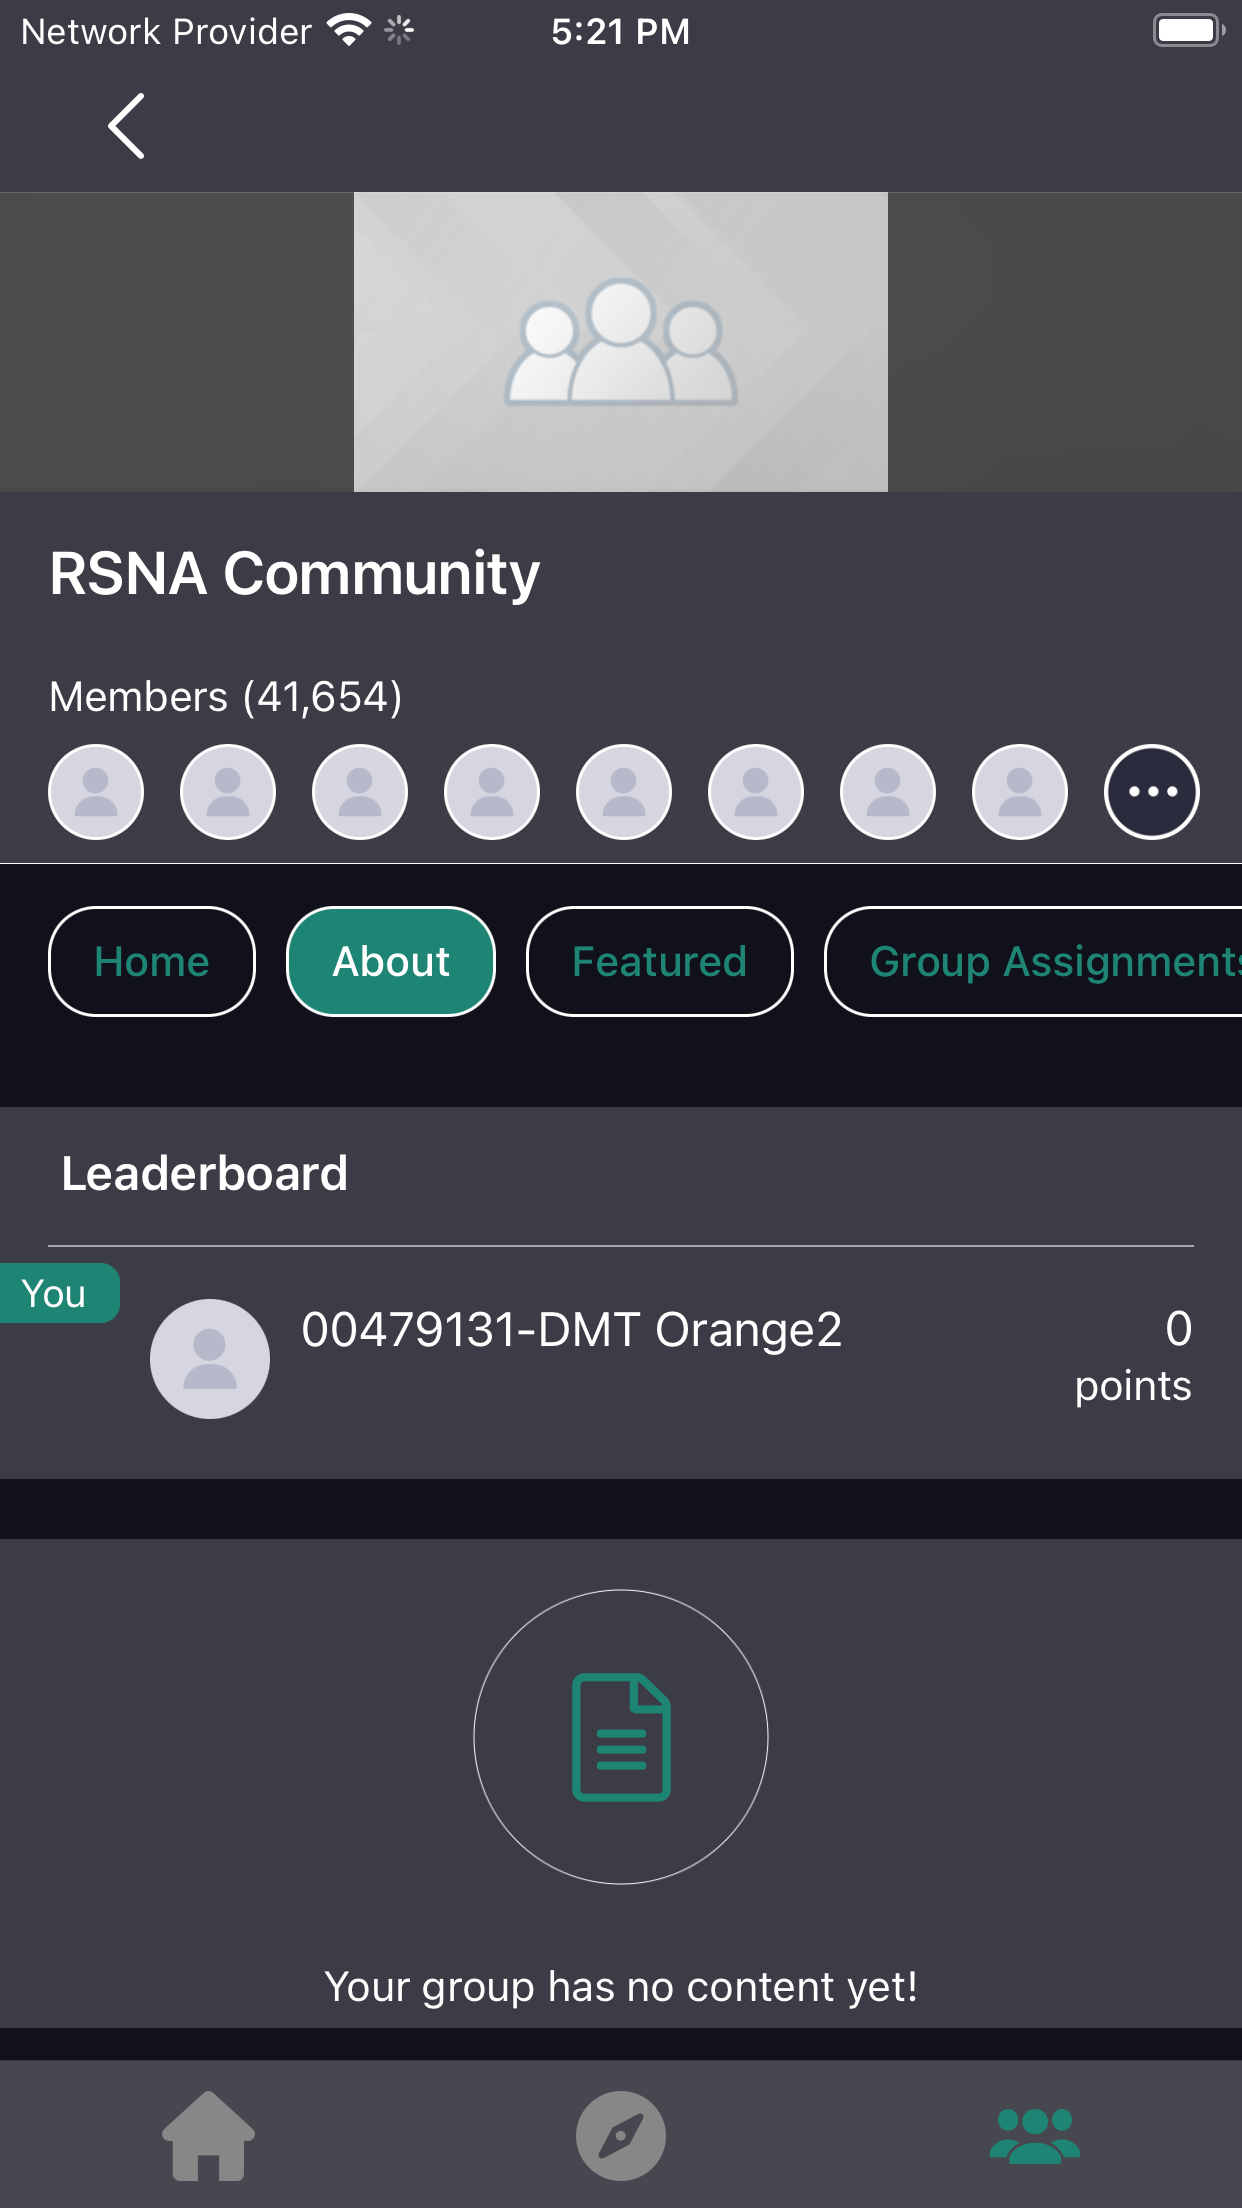Viewport: 1242px width, 2208px height.
Task: Tap the 0 points score
Action: 1134,1357
